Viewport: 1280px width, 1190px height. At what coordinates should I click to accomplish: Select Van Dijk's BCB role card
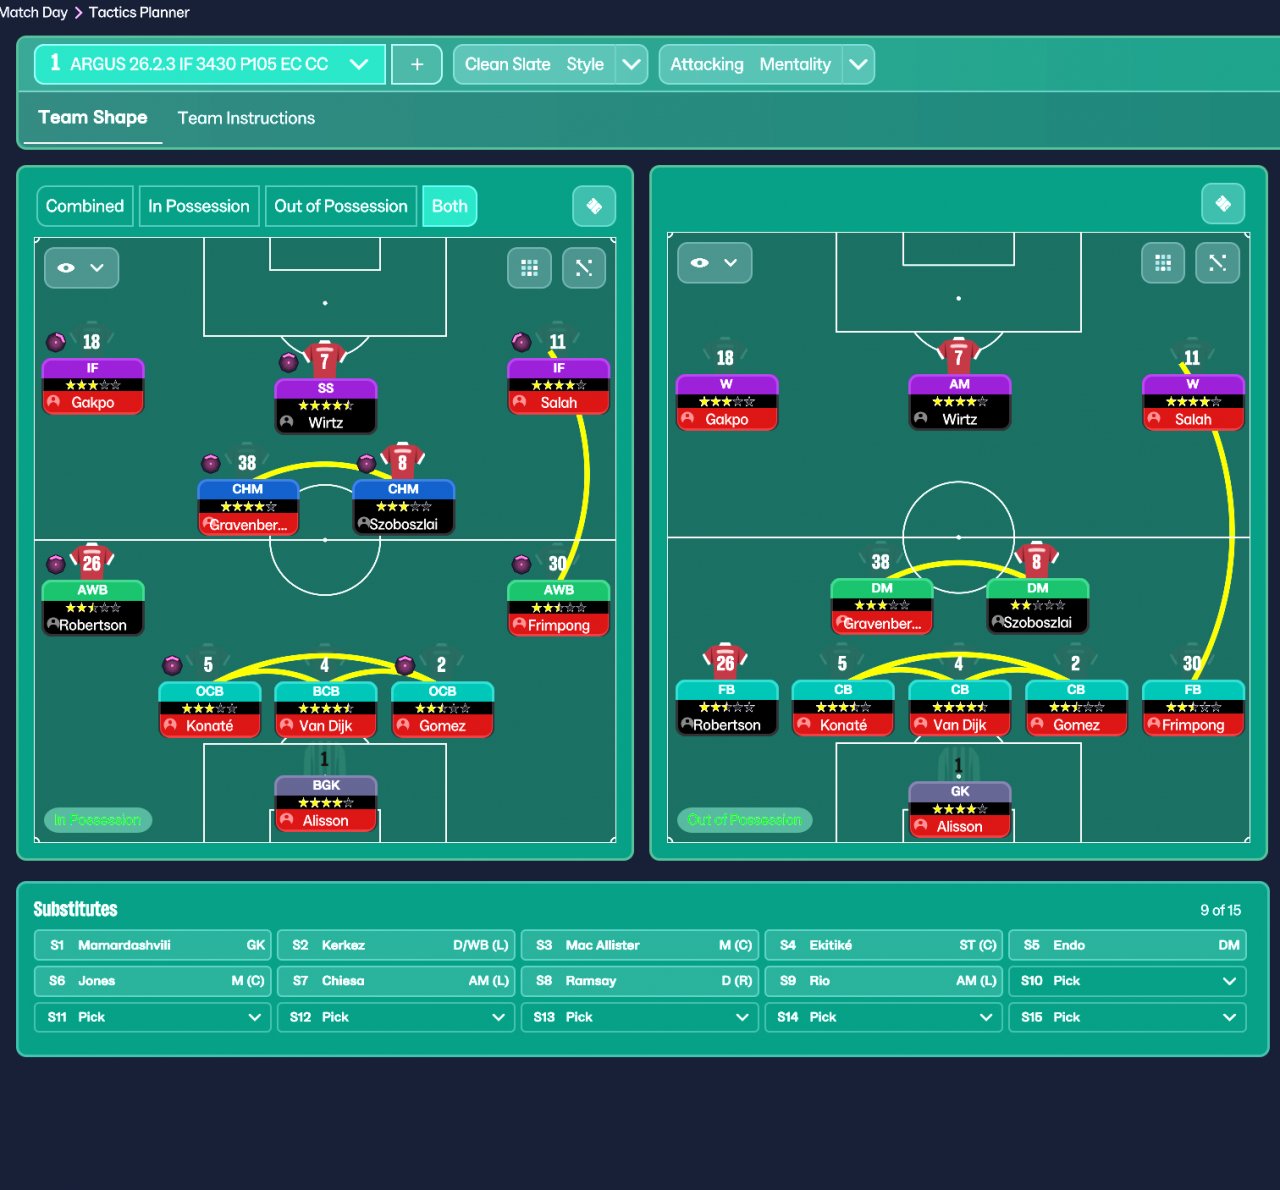pos(326,709)
